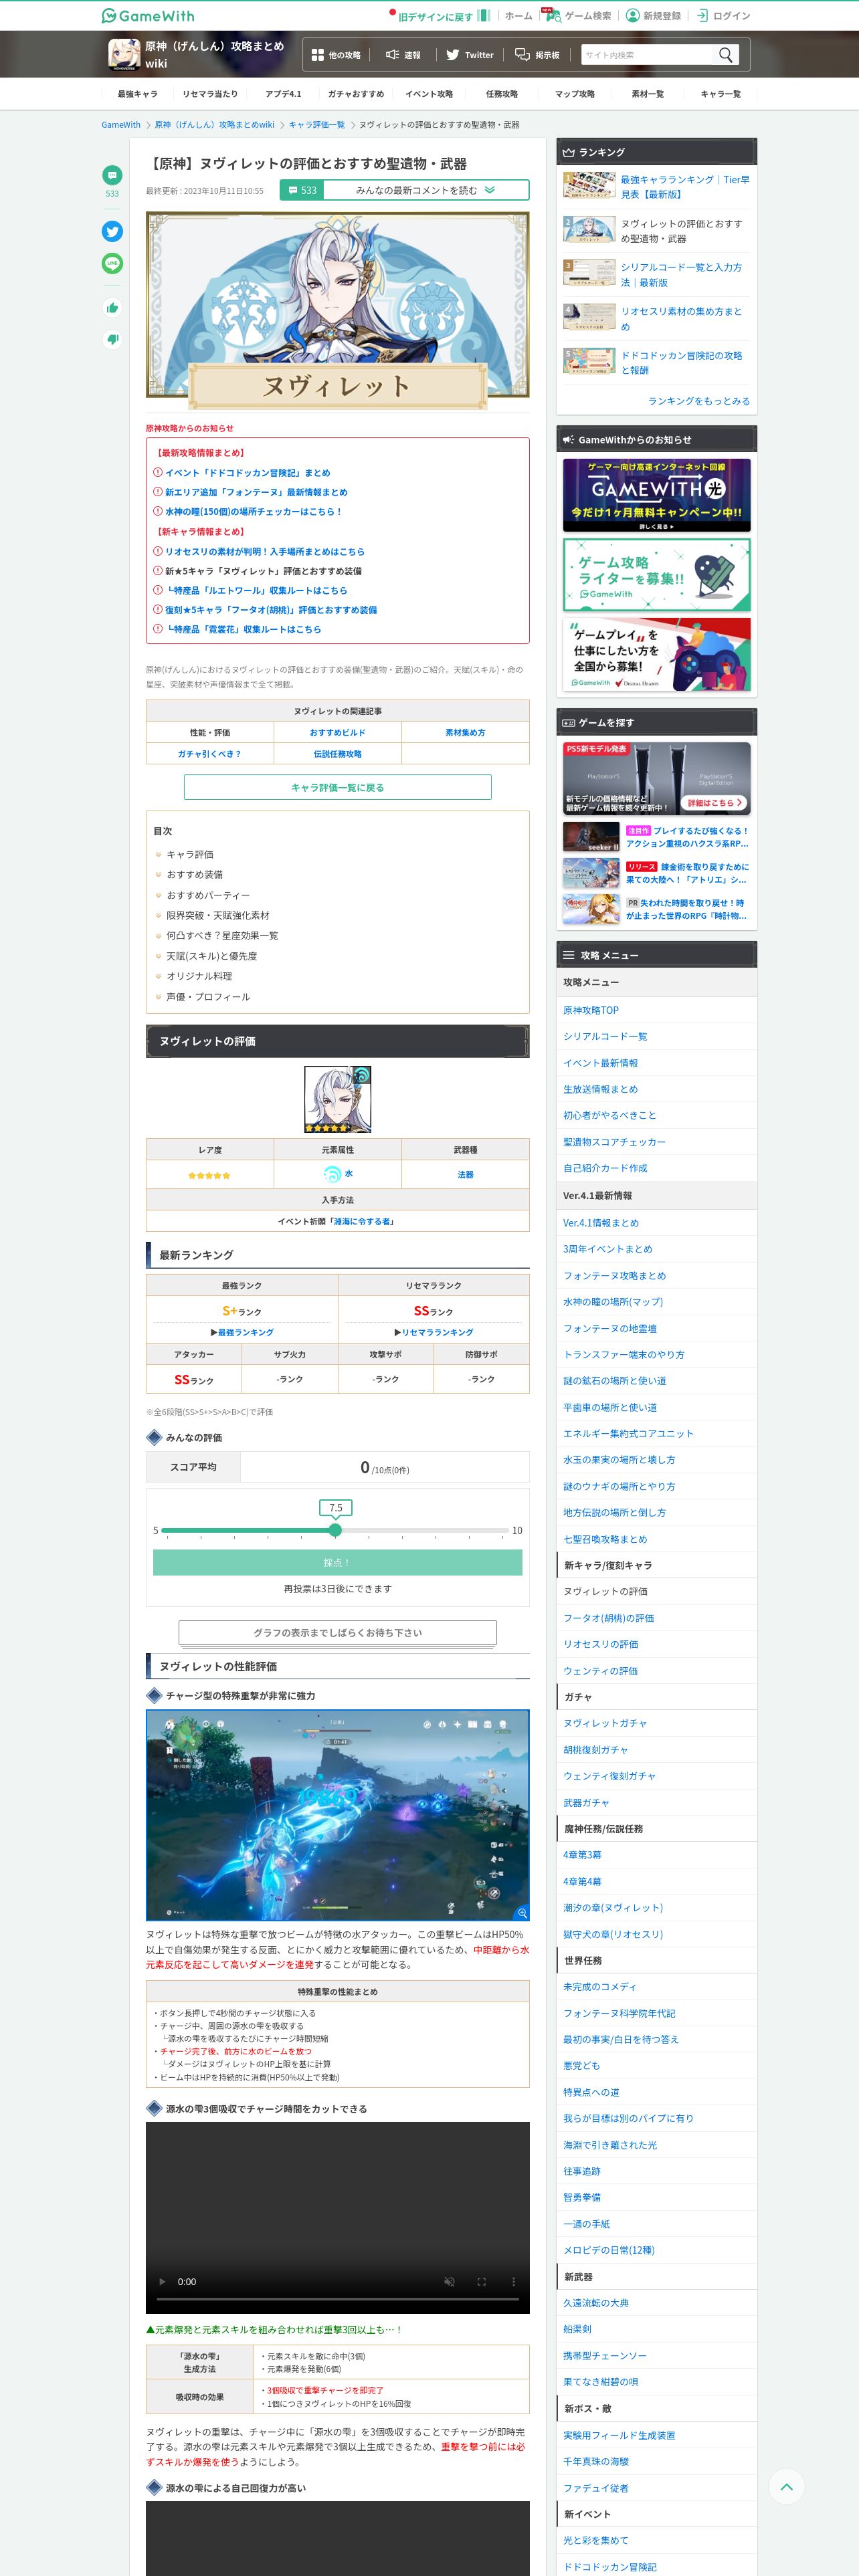The width and height of the screenshot is (859, 2576).
Task: Open the 掲示板 bulletin board
Action: pos(537,55)
